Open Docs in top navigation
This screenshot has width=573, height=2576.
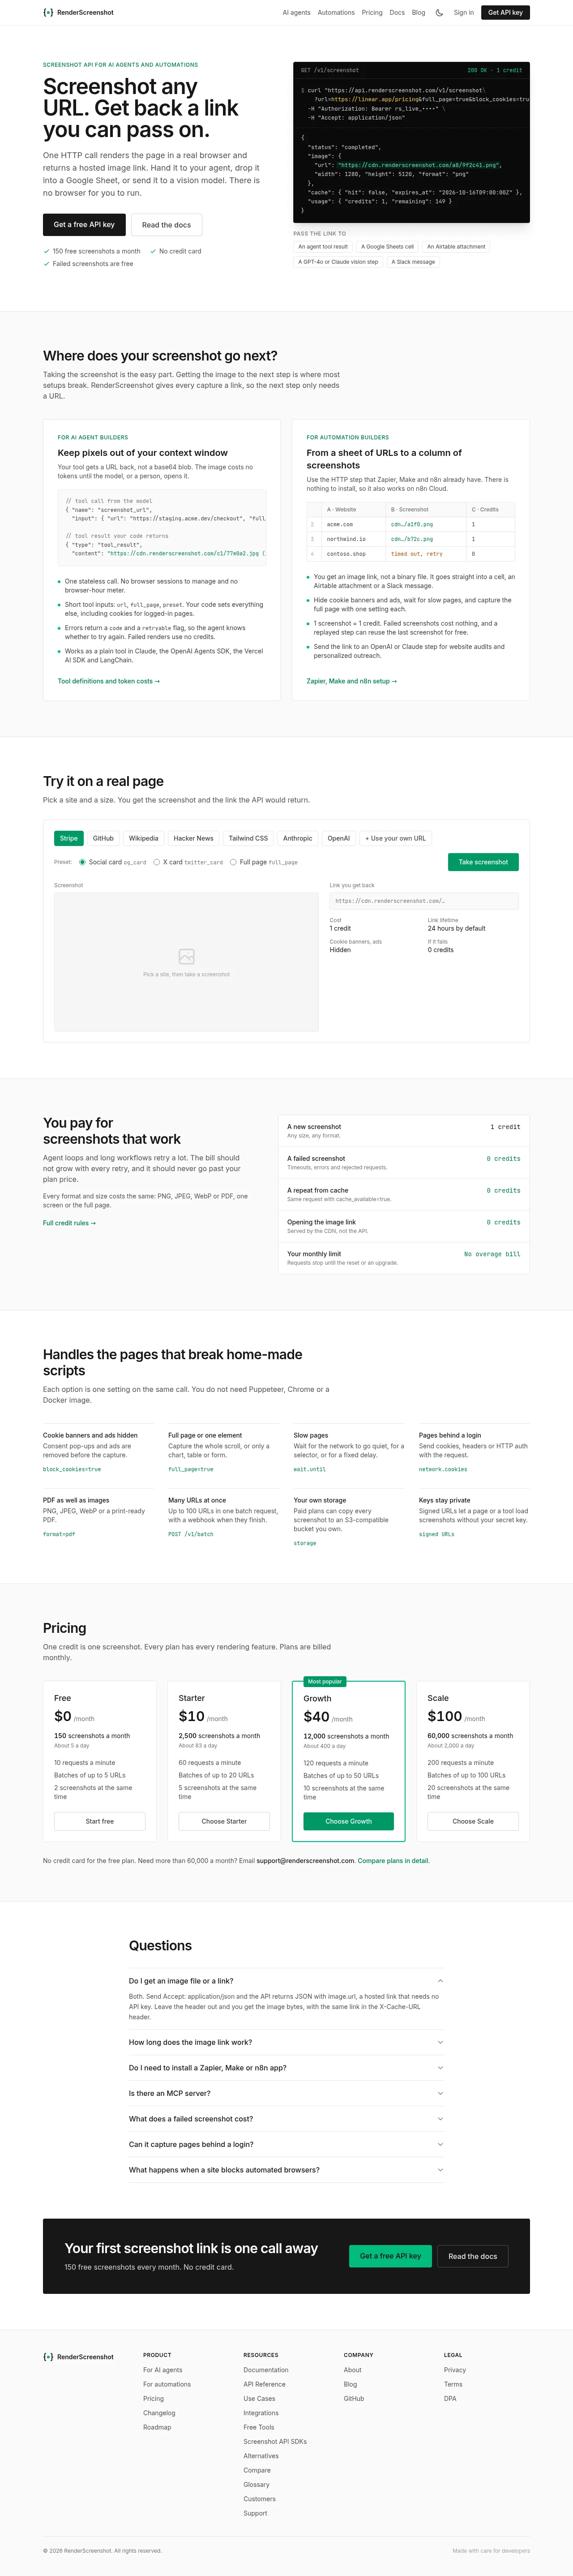(397, 13)
